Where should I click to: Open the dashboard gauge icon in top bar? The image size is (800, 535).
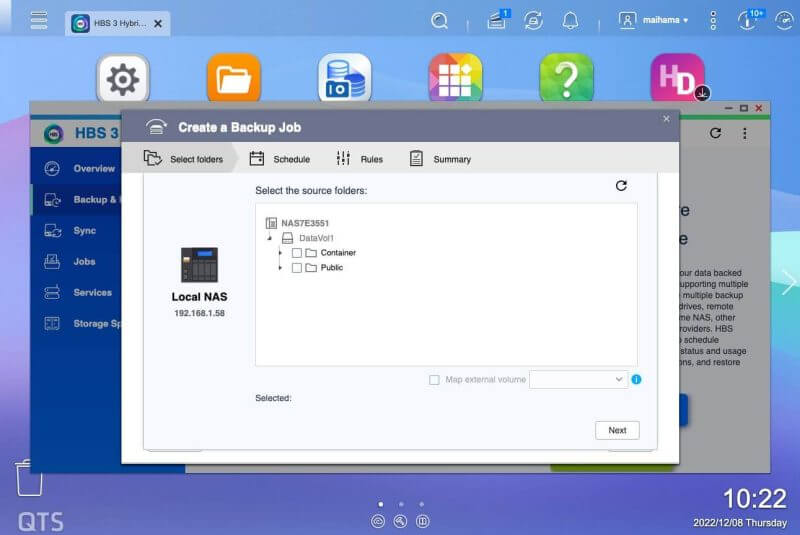(784, 21)
